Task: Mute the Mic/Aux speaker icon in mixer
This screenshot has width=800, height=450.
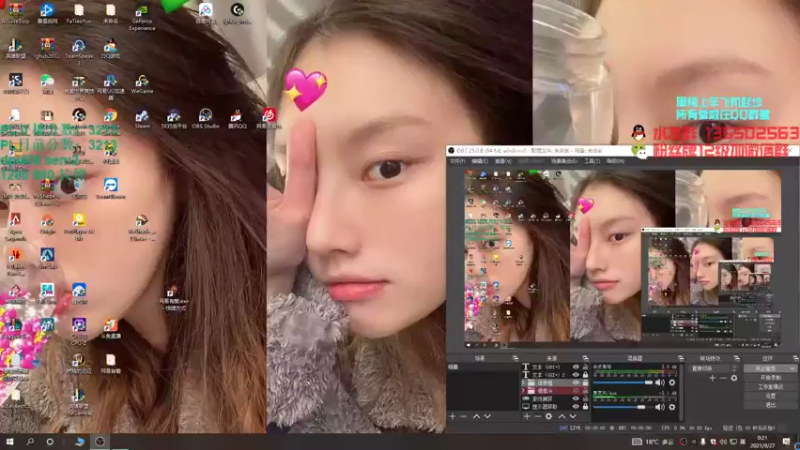Action: (660, 407)
